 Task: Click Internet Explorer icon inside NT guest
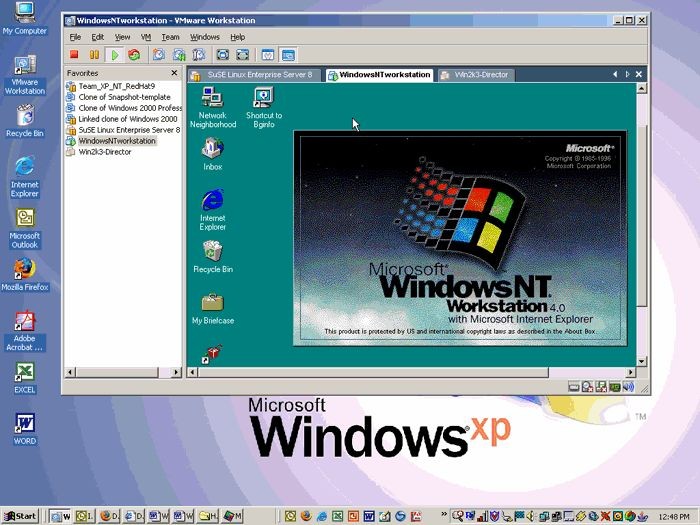(212, 209)
